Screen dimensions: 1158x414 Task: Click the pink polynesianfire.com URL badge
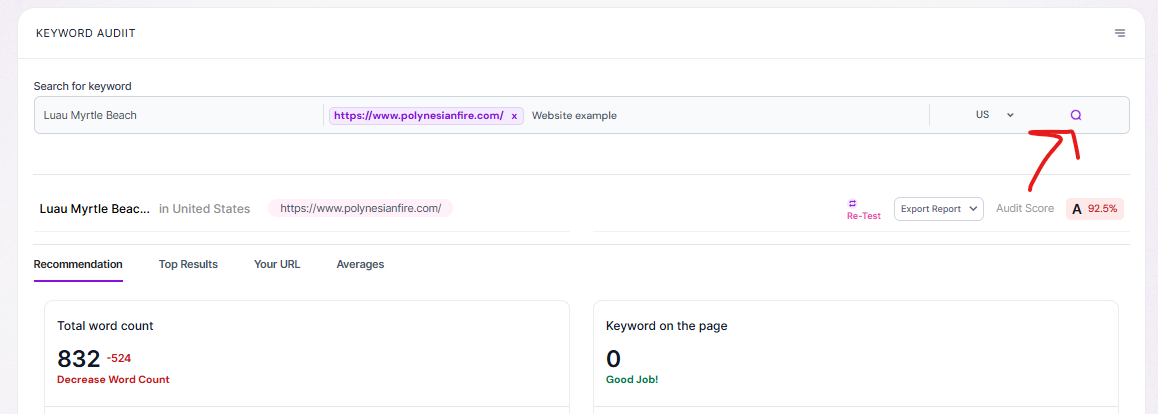pos(360,208)
